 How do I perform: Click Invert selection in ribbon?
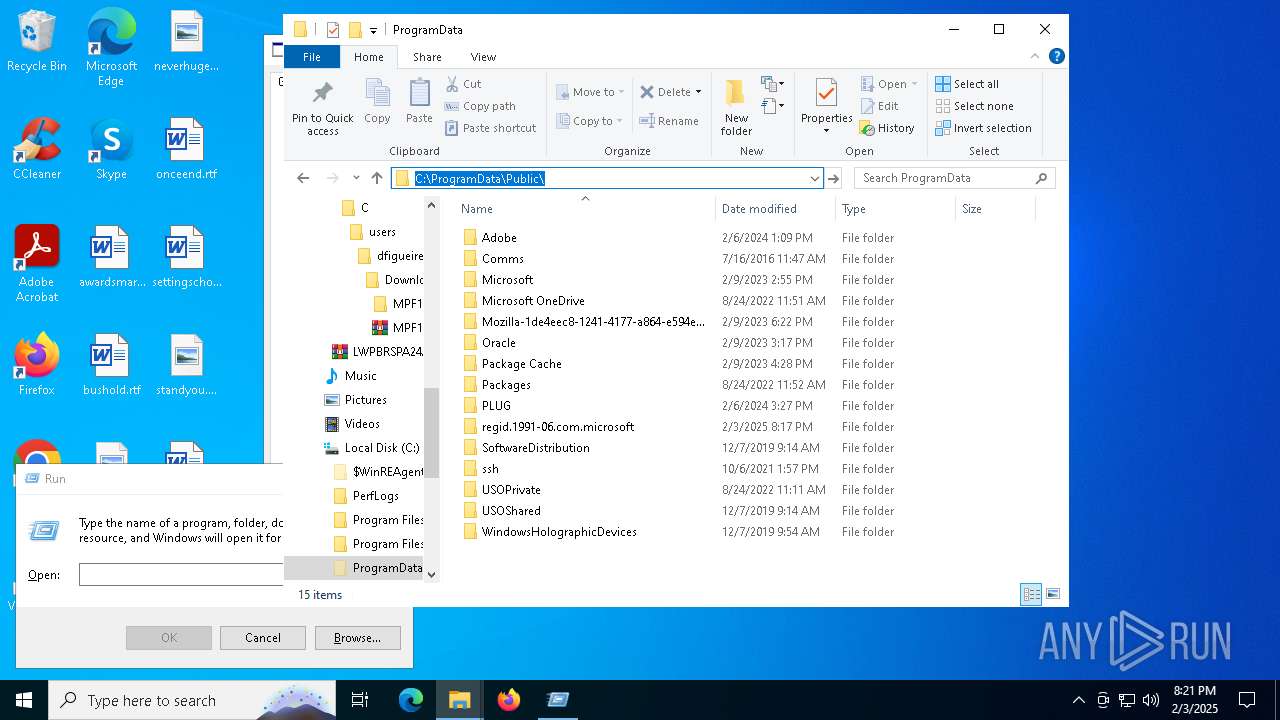click(x=983, y=128)
